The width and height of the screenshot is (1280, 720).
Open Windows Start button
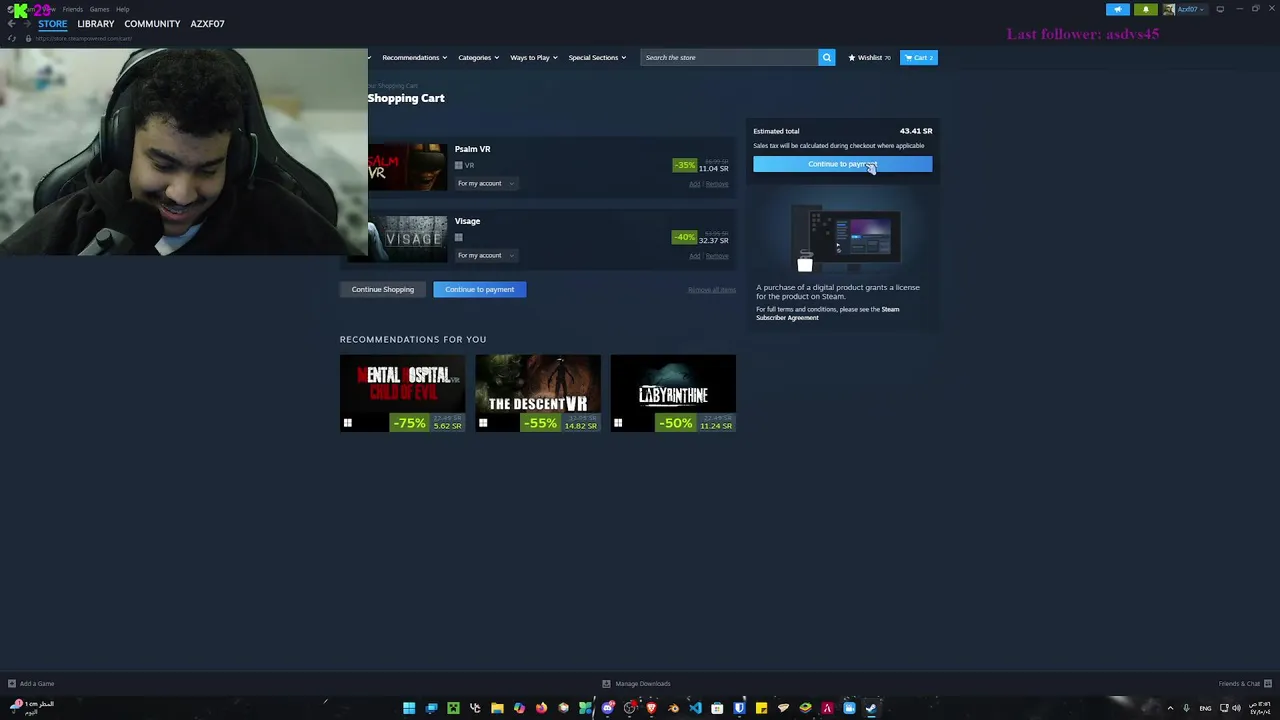409,708
